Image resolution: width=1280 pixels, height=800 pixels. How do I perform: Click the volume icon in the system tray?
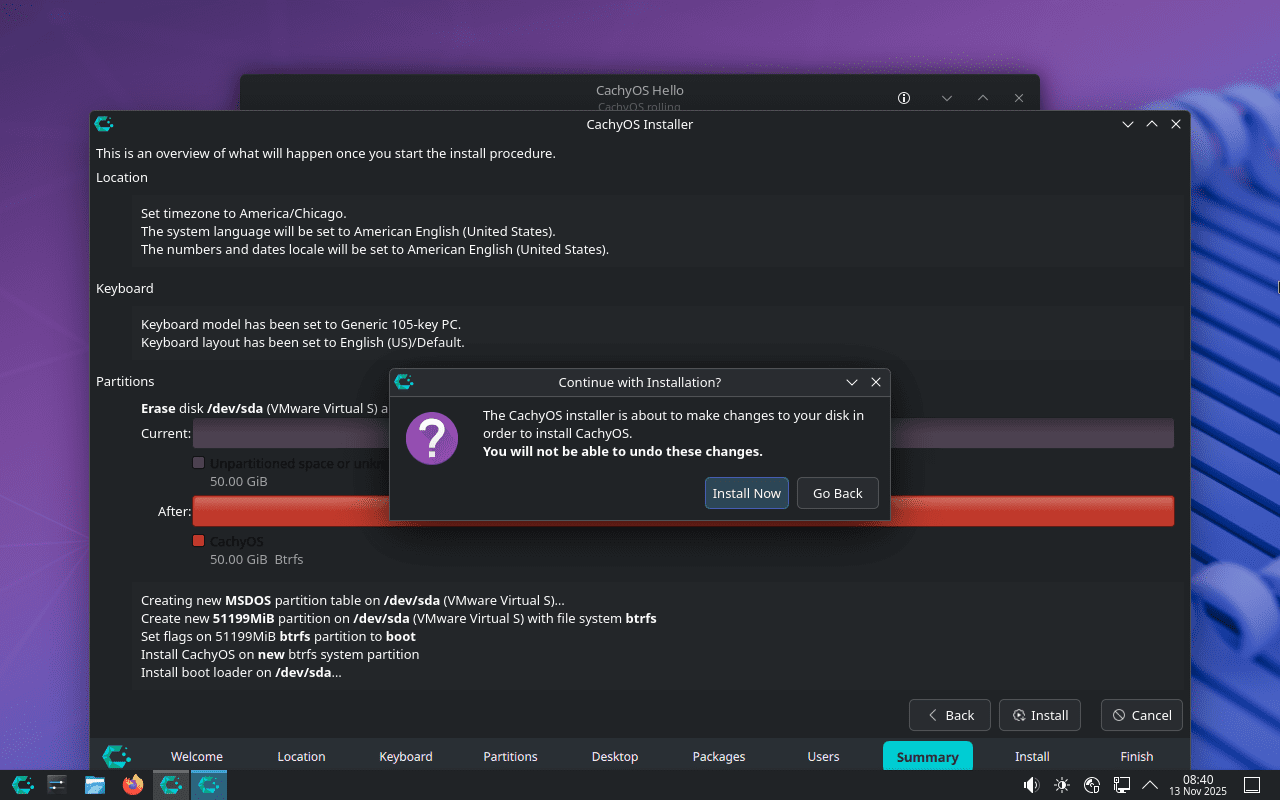[1031, 785]
